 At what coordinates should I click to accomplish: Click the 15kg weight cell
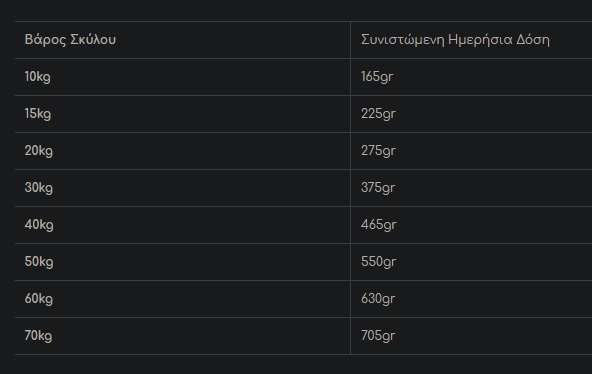[x=183, y=114]
